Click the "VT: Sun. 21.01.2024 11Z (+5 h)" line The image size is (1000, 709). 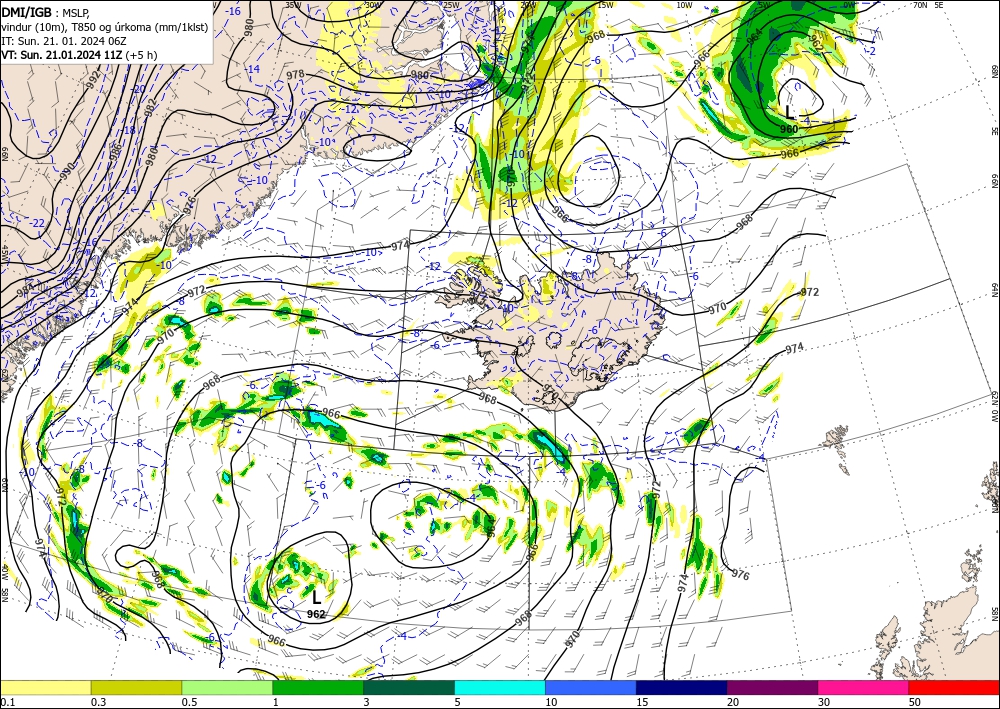coord(79,55)
